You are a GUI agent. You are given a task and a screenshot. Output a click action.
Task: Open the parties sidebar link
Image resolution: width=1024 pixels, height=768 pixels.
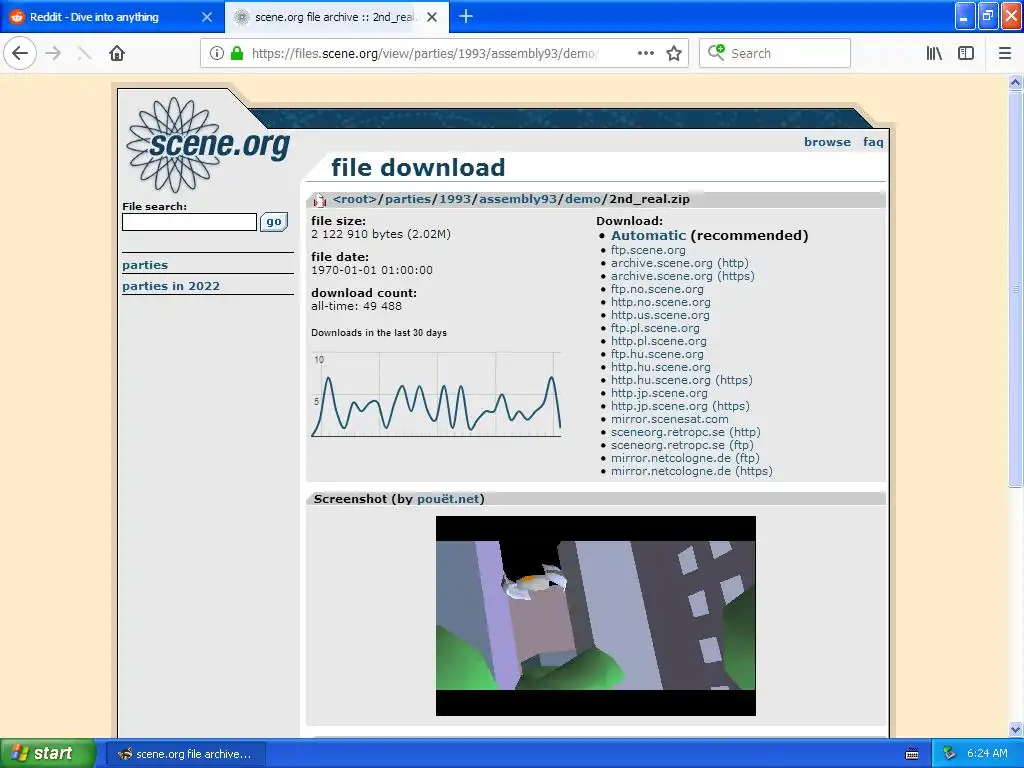pos(145,264)
